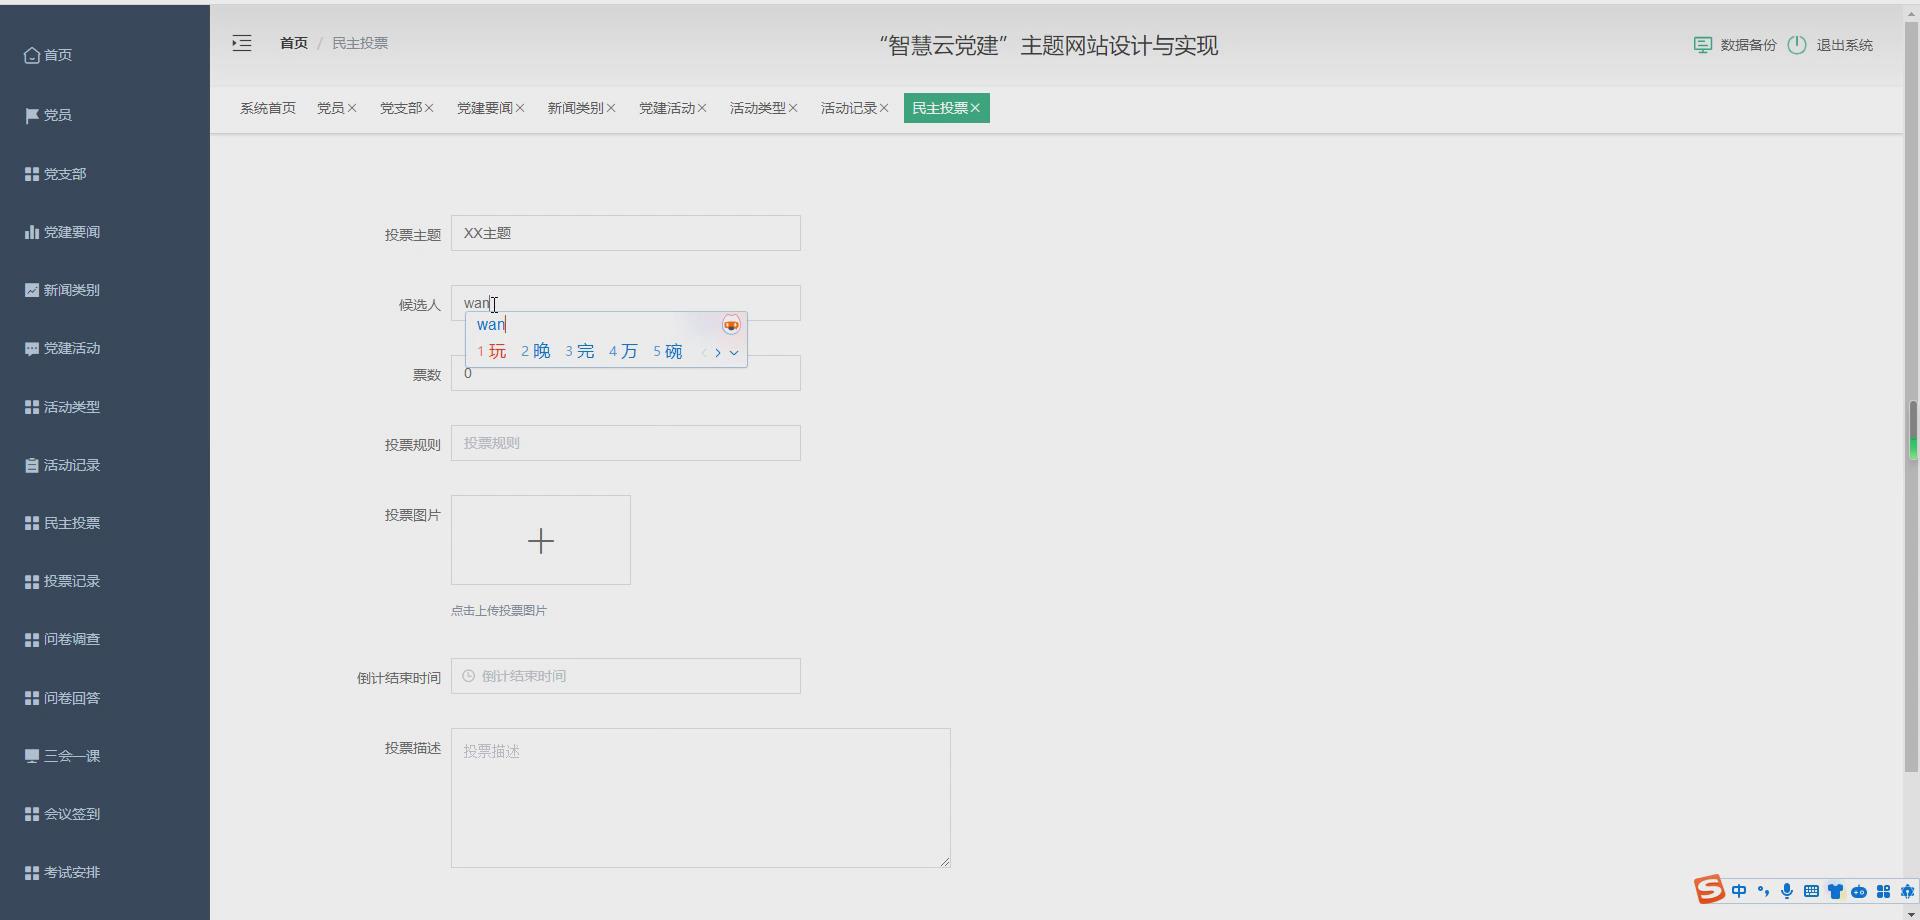This screenshot has width=1920, height=920.
Task: Close the 党建要闻 tab
Action: 520,108
